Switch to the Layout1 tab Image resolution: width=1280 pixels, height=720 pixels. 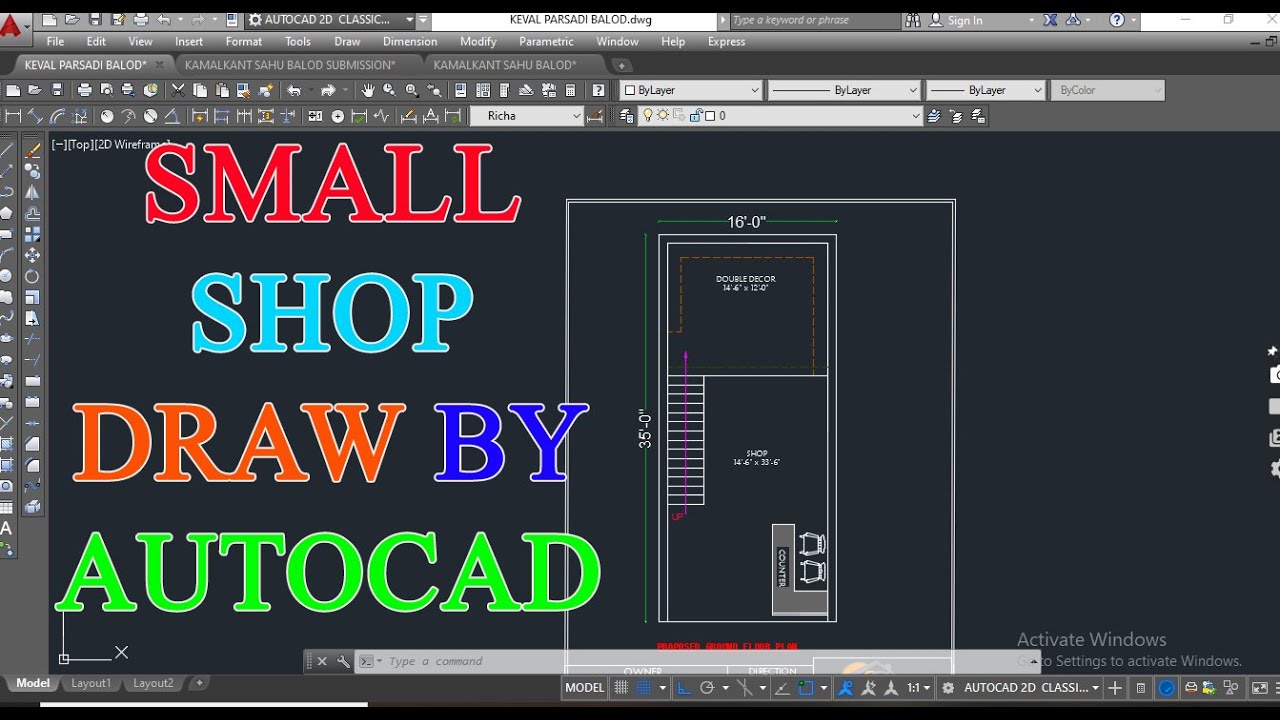[91, 683]
